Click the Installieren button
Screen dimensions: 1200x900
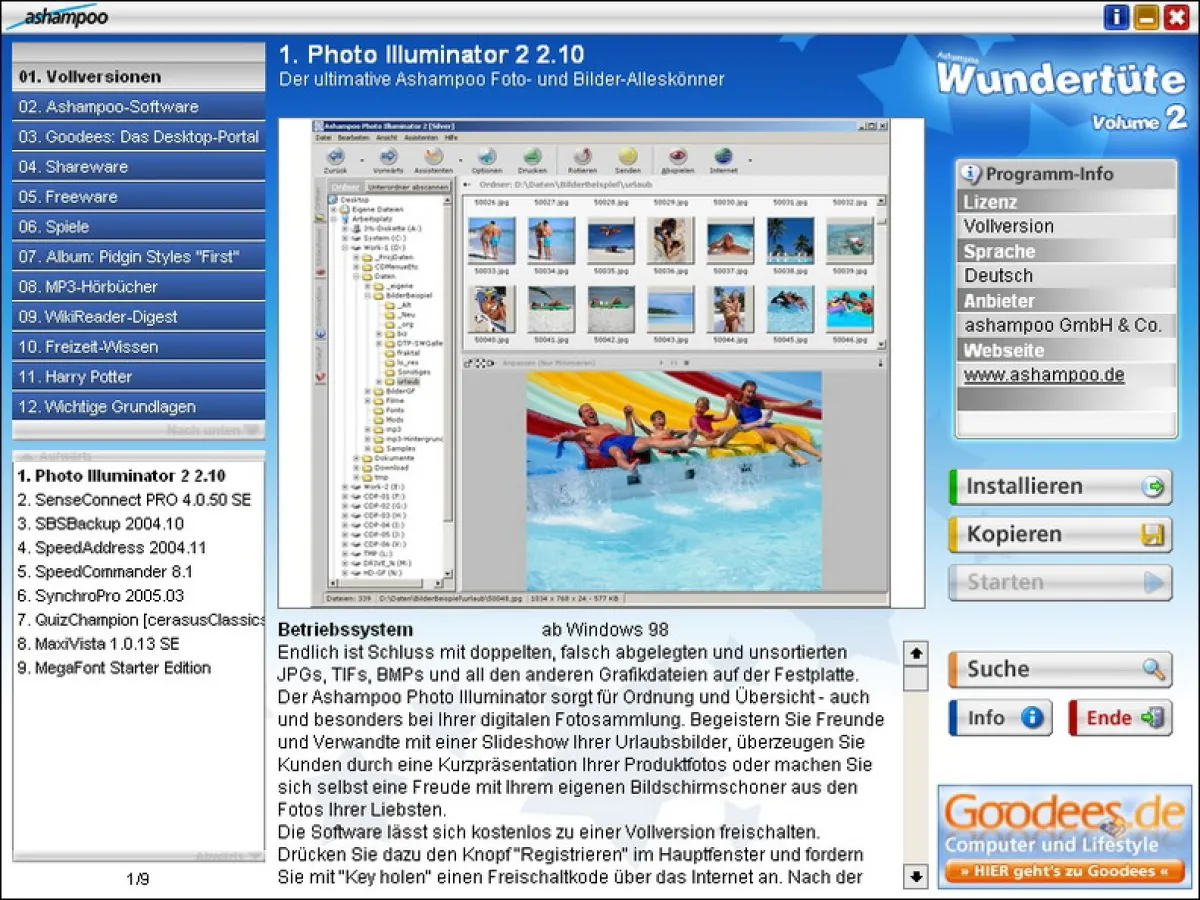tap(1059, 487)
